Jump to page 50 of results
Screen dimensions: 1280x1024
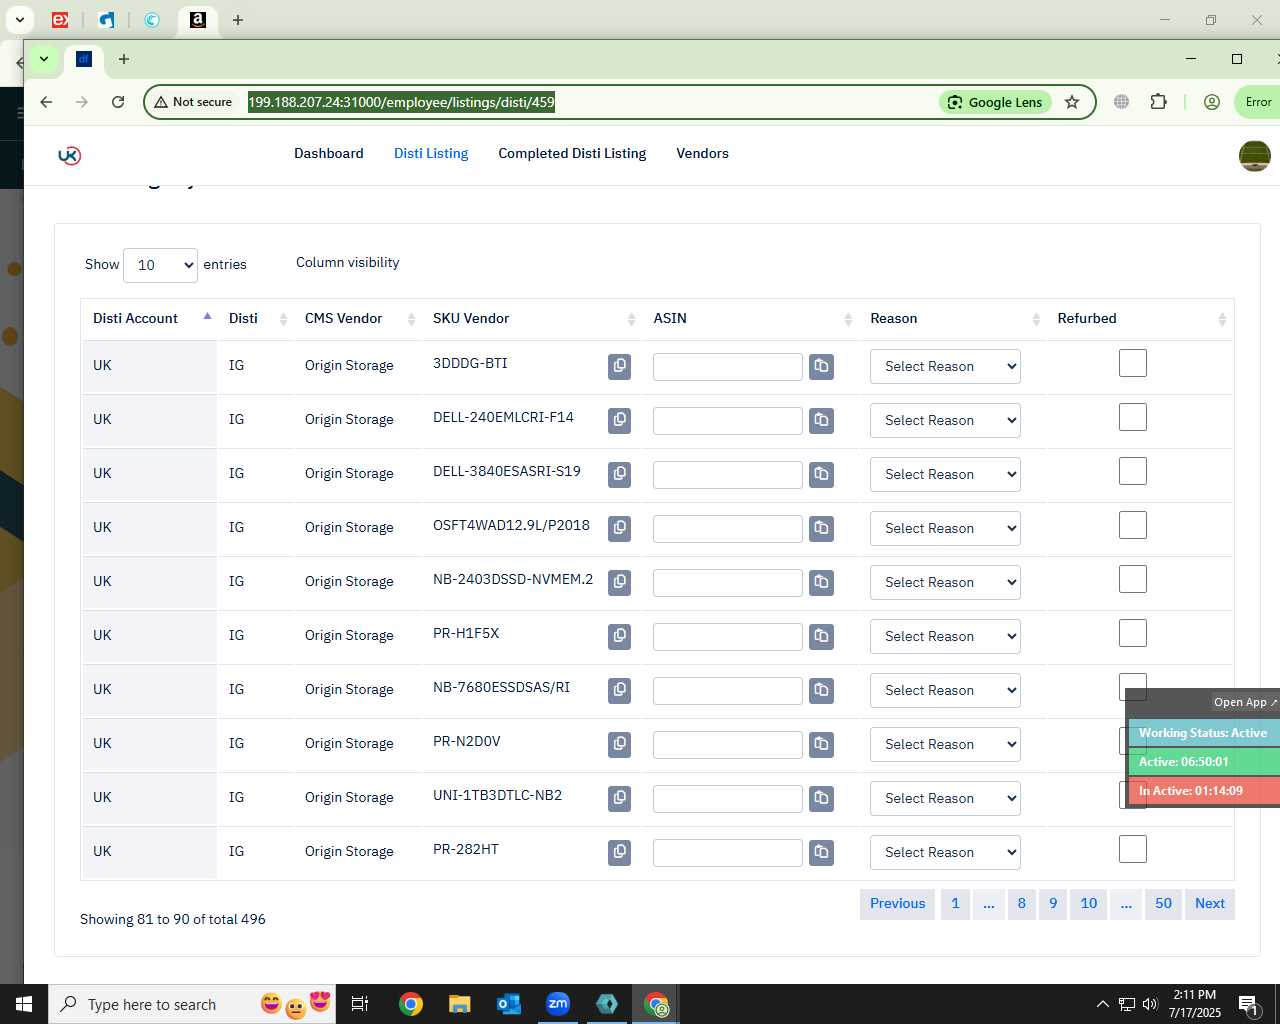(1163, 904)
